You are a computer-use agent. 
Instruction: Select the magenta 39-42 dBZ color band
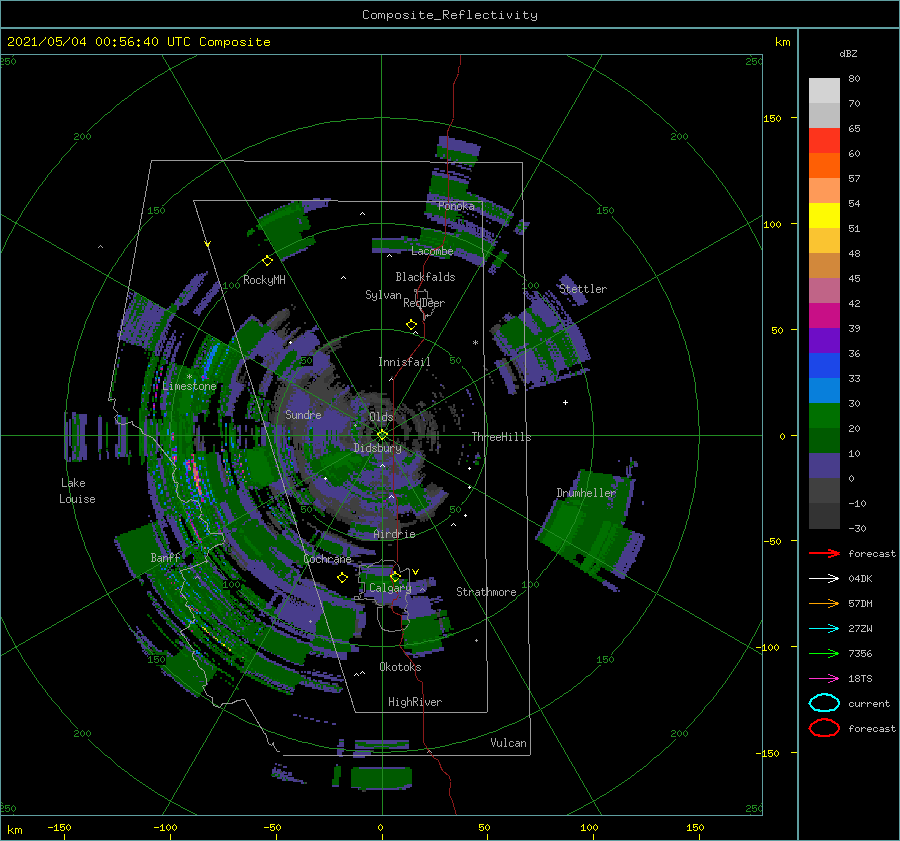tap(824, 316)
